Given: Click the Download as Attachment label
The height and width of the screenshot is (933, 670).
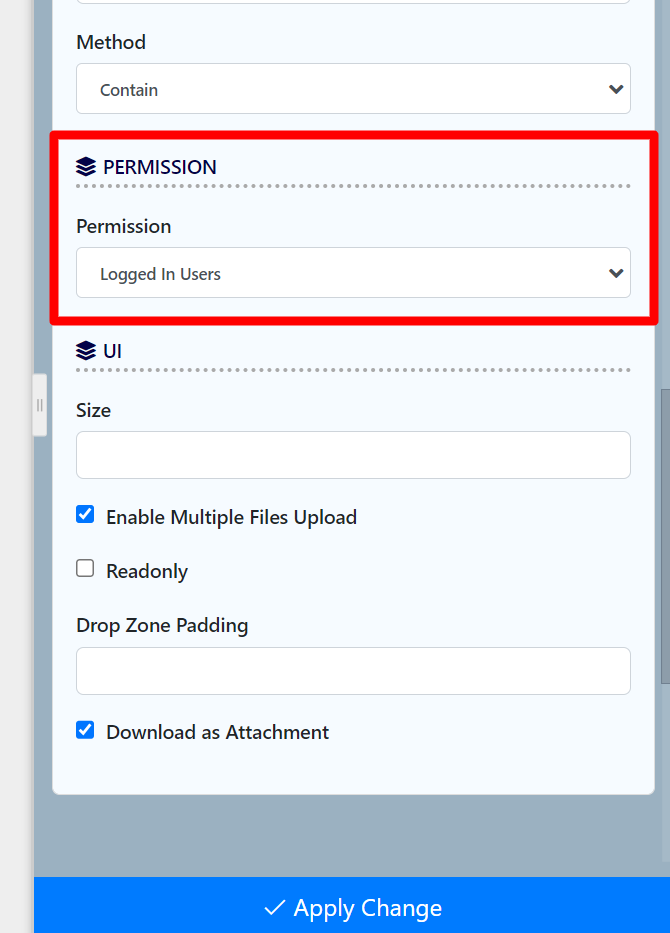Looking at the screenshot, I should pos(217,732).
